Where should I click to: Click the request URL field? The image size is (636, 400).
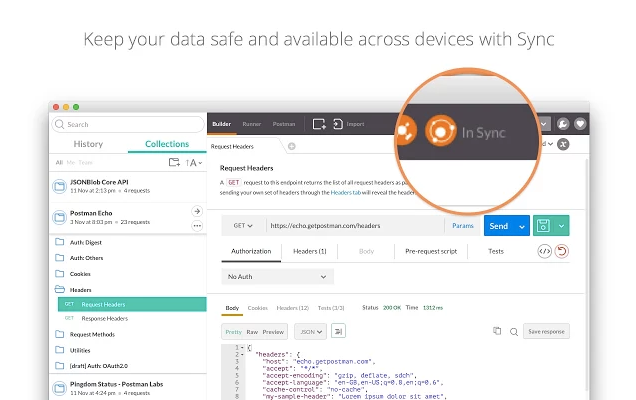tap(355, 226)
